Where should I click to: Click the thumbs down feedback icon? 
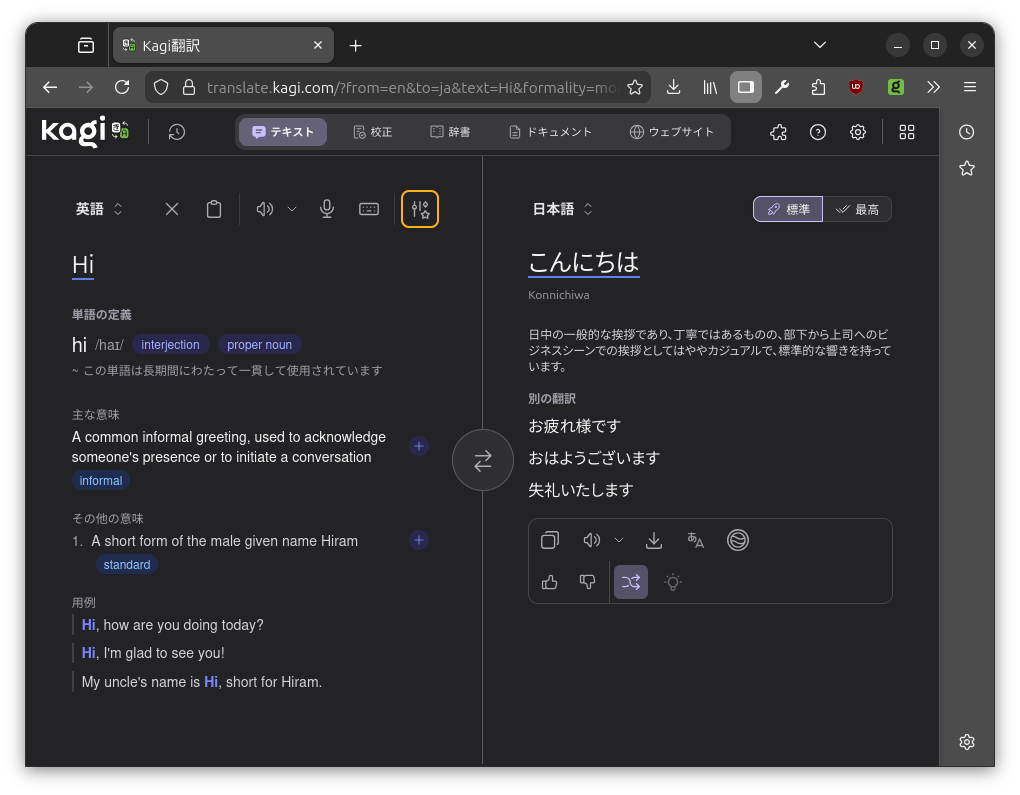[588, 582]
